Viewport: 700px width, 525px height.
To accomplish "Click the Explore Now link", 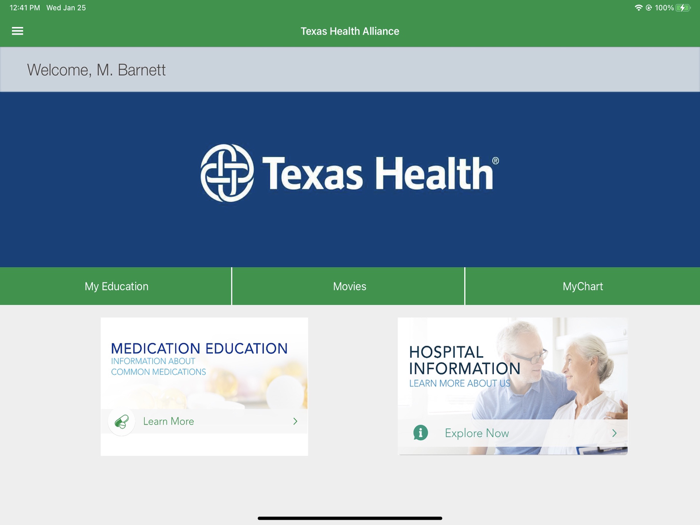I will click(x=477, y=433).
